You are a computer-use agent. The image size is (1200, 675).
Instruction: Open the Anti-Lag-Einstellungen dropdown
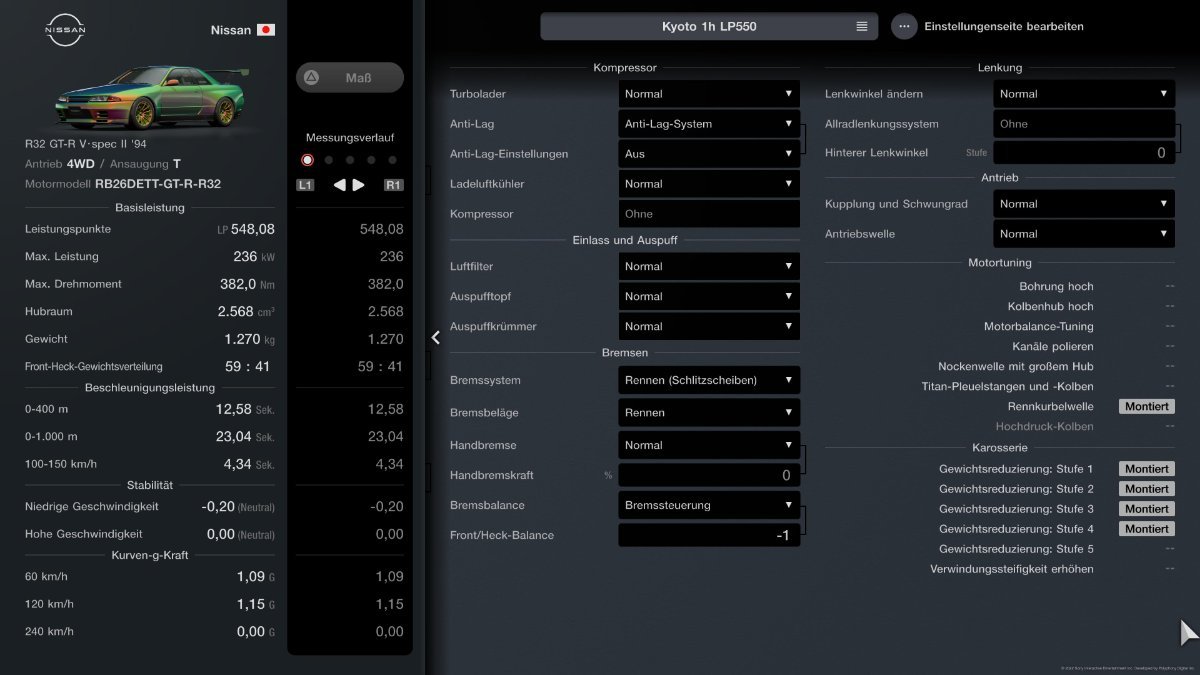pos(709,154)
